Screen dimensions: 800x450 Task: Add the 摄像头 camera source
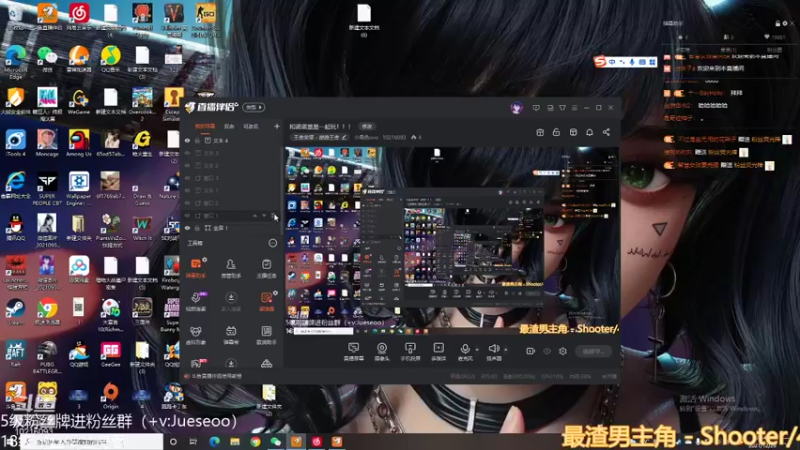(x=382, y=352)
